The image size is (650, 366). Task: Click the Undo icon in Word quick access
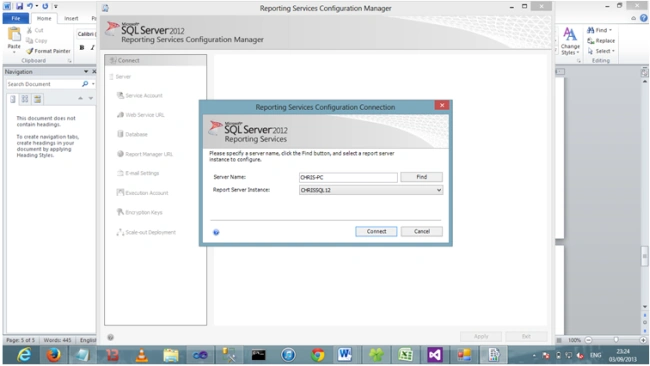(x=29, y=6)
